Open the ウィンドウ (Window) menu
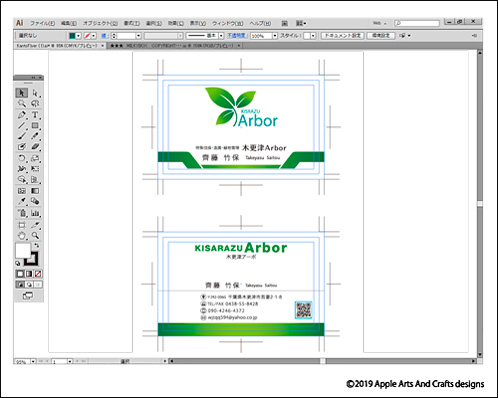This screenshot has width=498, height=398. (x=228, y=23)
